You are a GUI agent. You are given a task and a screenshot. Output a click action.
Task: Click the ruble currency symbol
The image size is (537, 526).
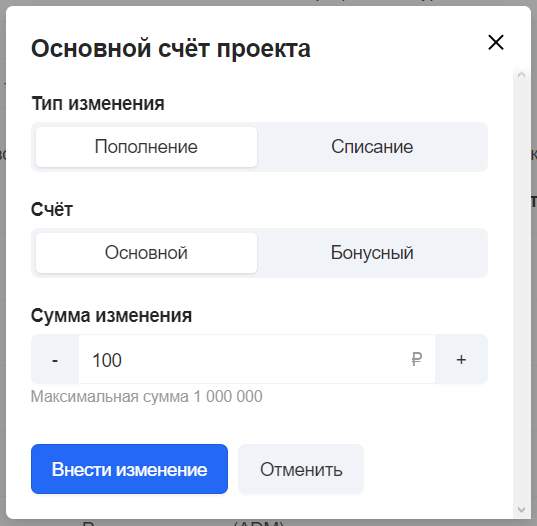point(416,360)
